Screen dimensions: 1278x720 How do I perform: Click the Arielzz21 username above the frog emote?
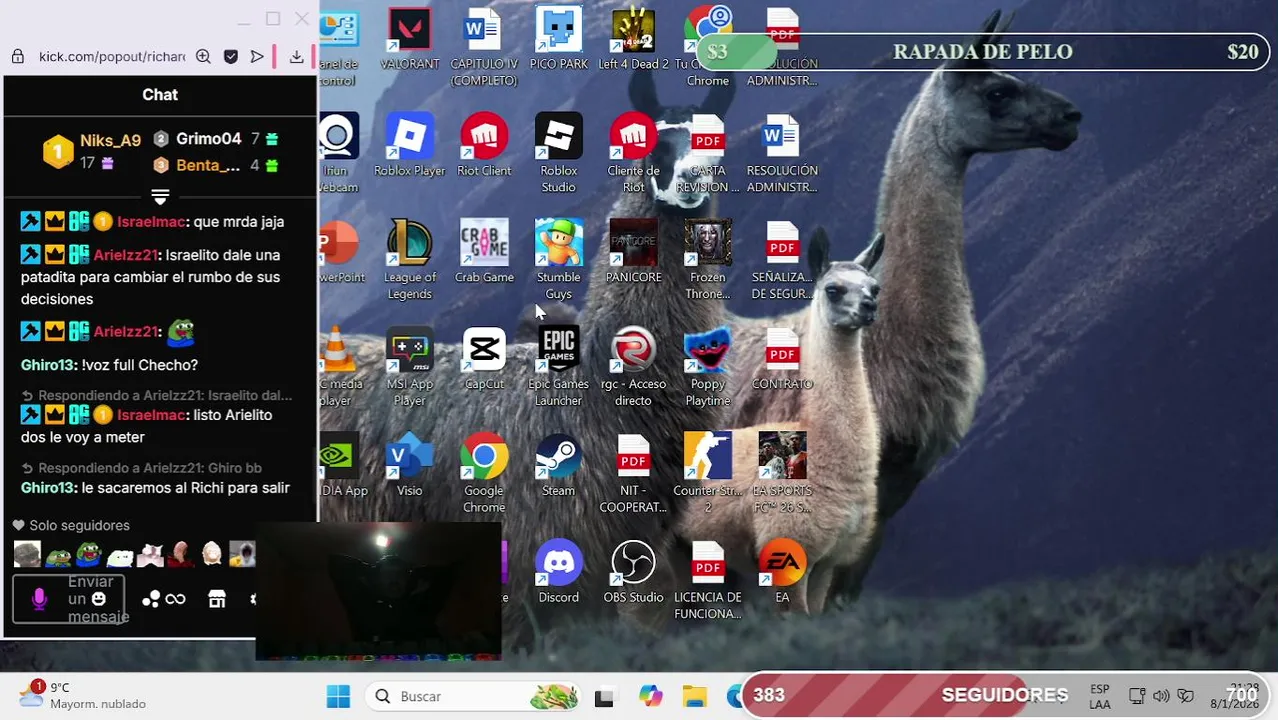click(x=126, y=332)
